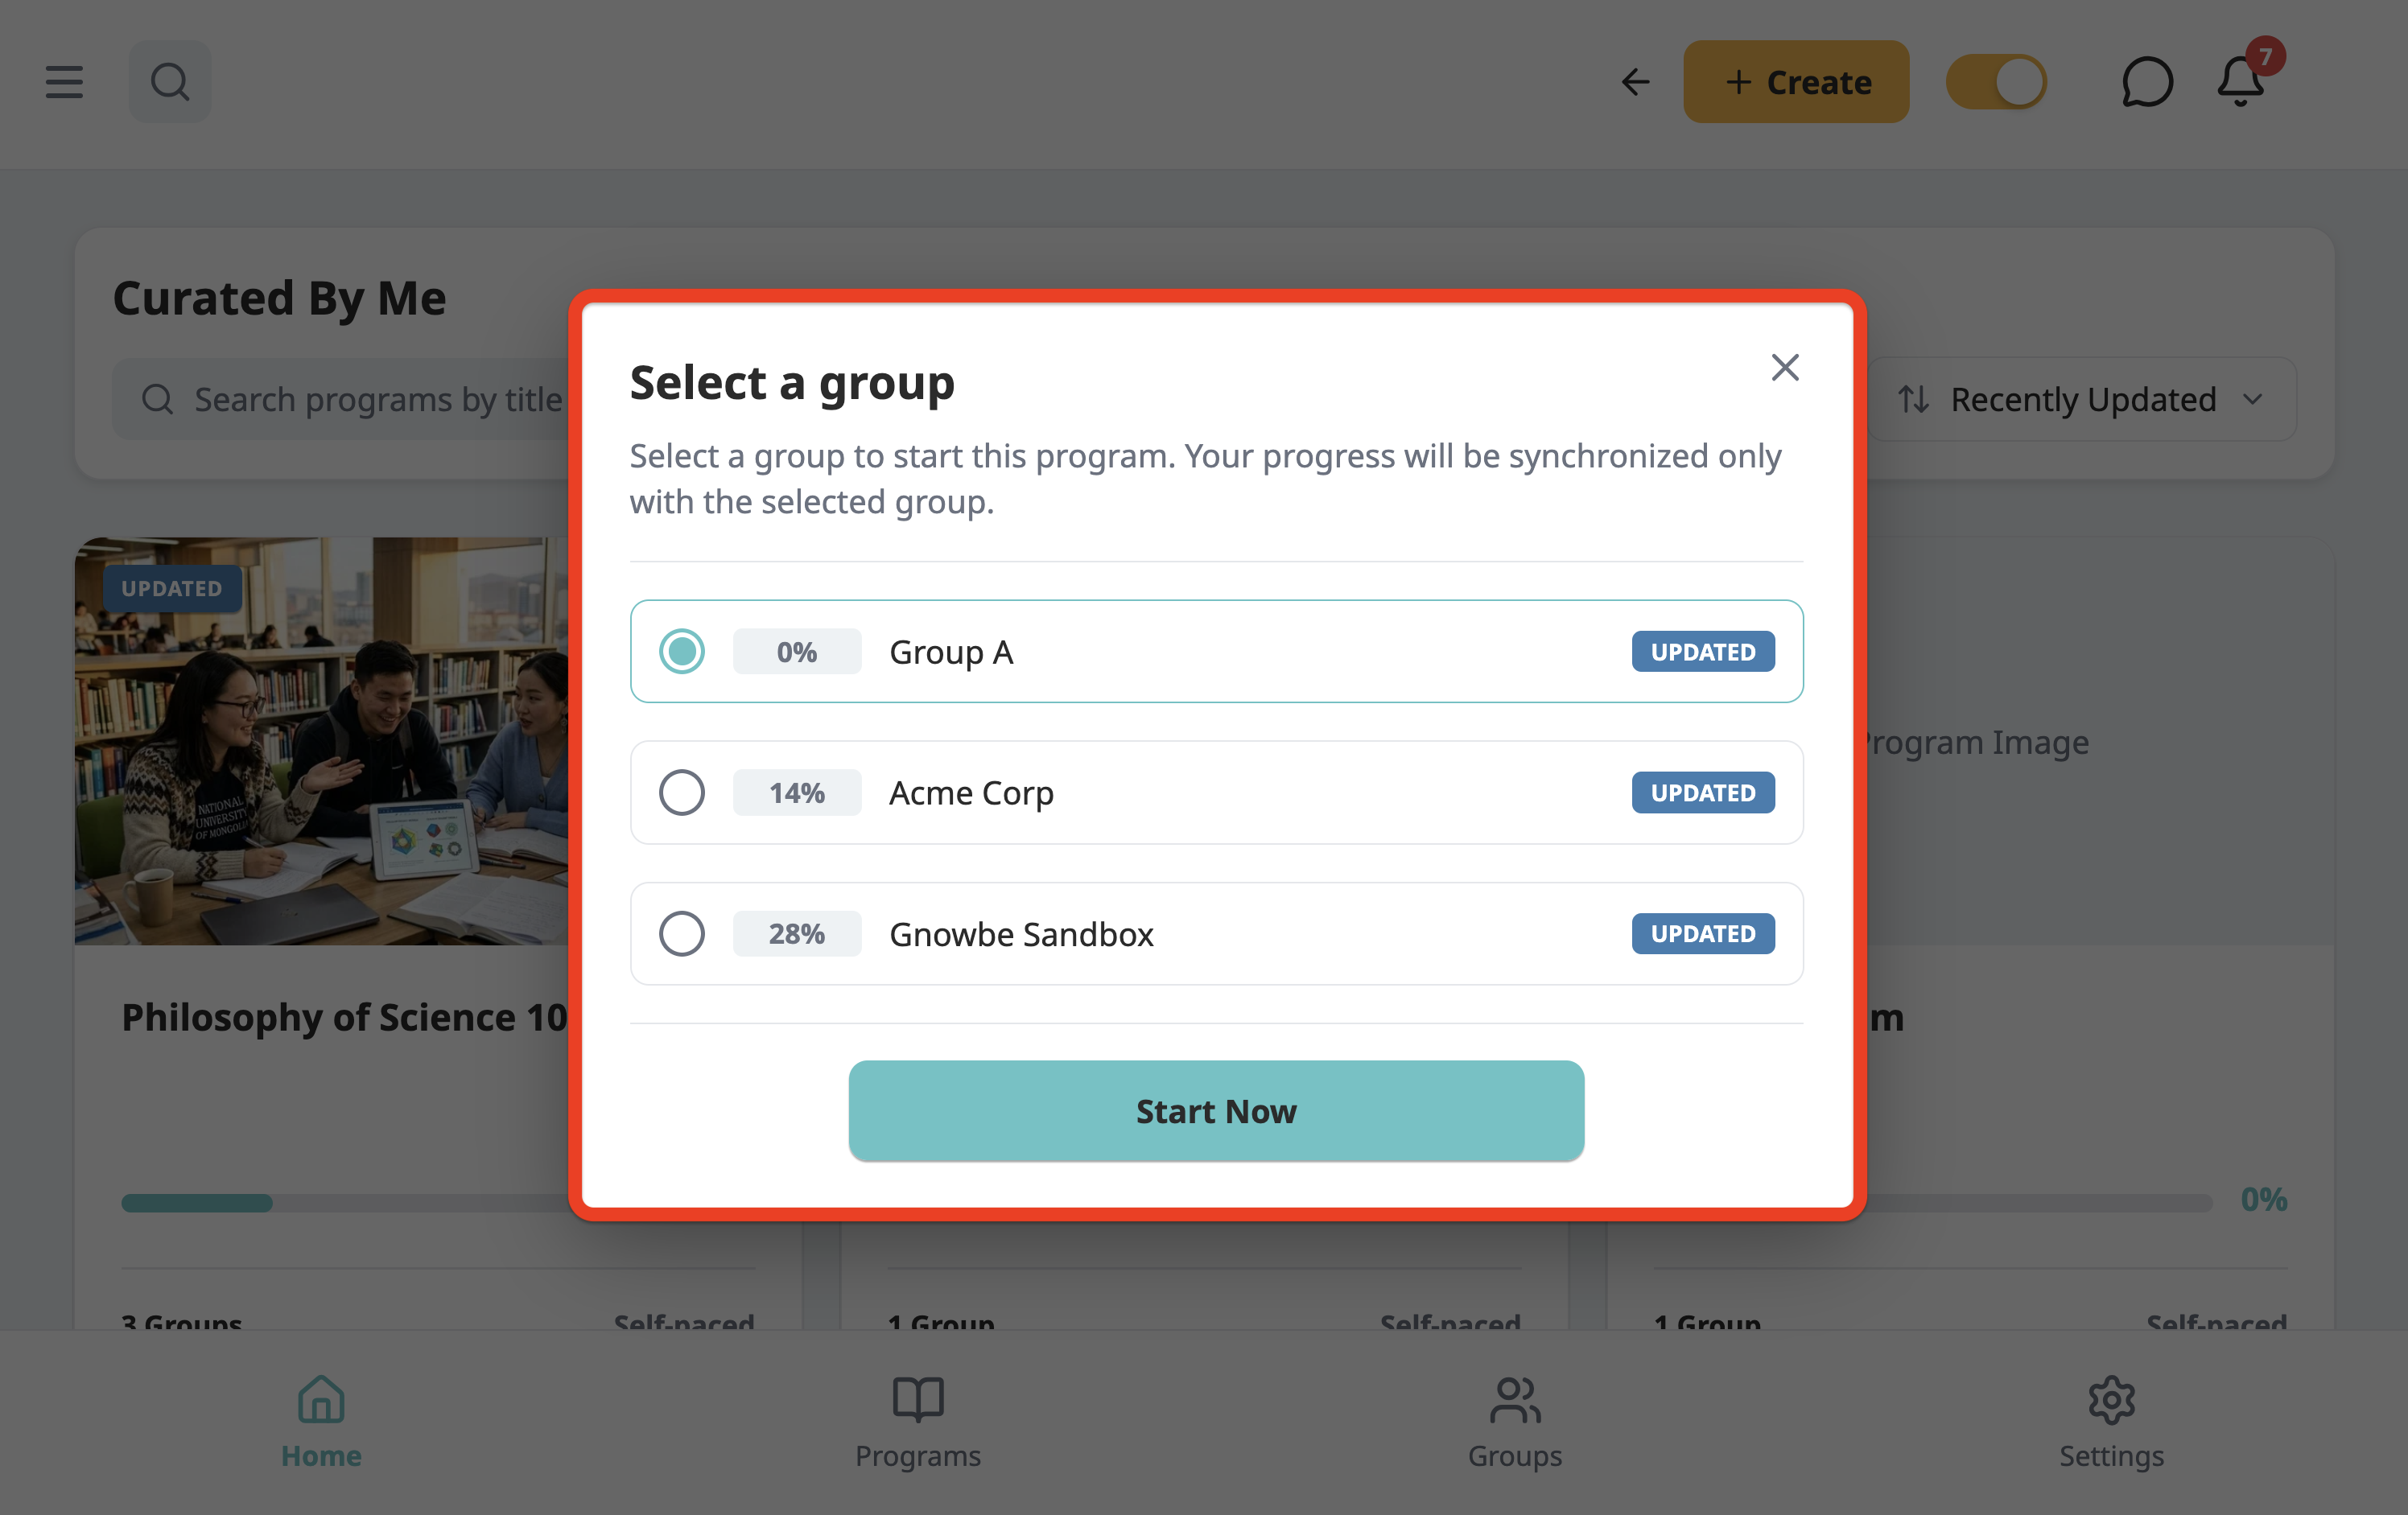
Task: Click the Recently Updated dropdown chevron
Action: click(x=2253, y=399)
